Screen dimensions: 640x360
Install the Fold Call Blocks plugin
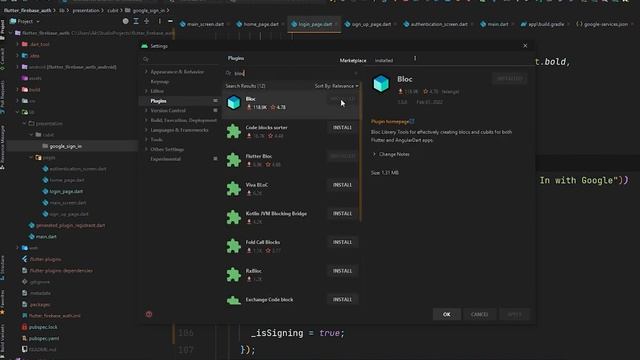(342, 242)
